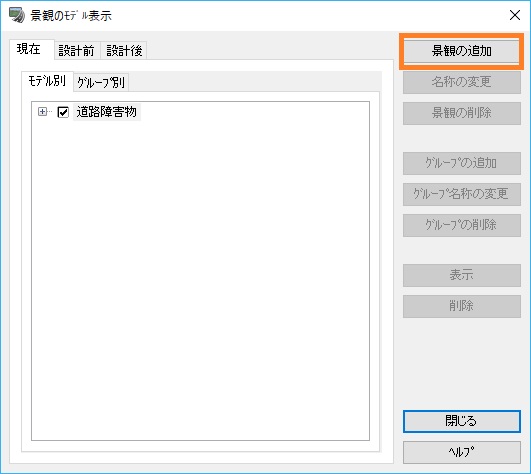
Task: Click the 名称の変更 button
Action: click(462, 82)
